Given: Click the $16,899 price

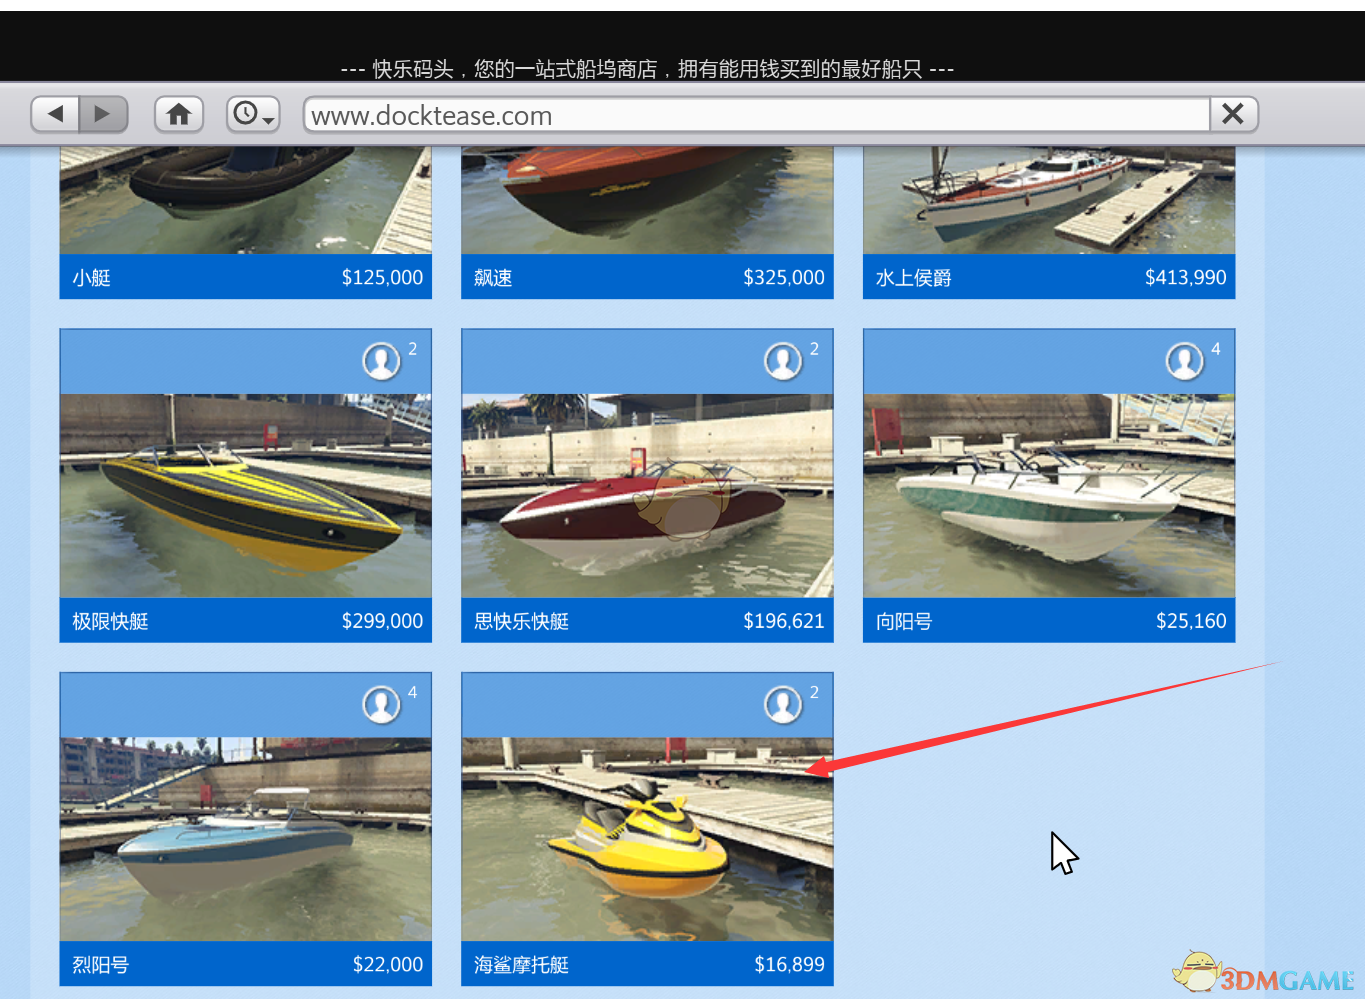Looking at the screenshot, I should [x=789, y=965].
